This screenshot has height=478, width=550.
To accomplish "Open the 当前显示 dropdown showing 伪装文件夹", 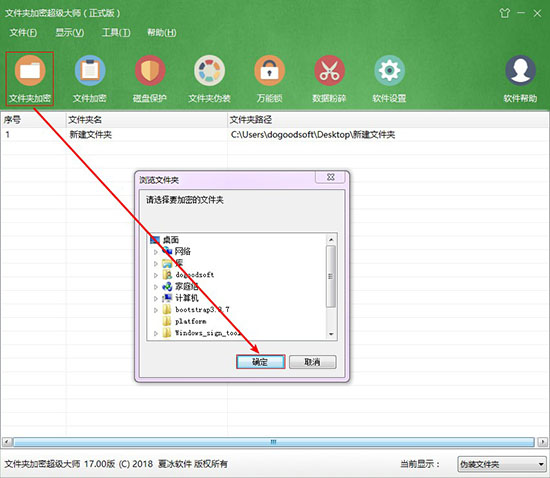I will tap(502, 464).
